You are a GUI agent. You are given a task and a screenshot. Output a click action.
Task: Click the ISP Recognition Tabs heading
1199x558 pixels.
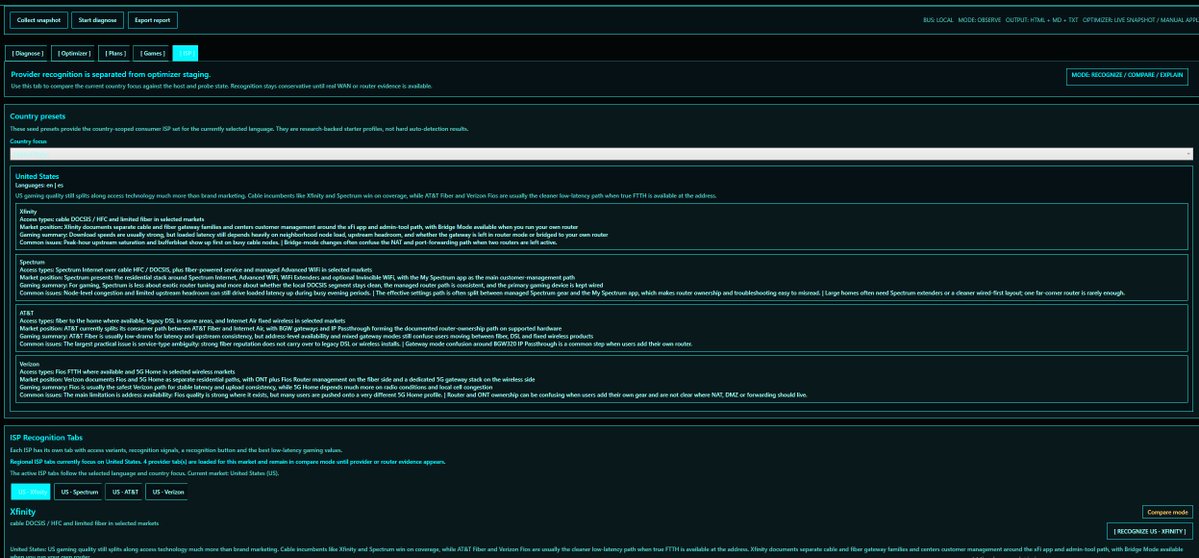(x=46, y=438)
